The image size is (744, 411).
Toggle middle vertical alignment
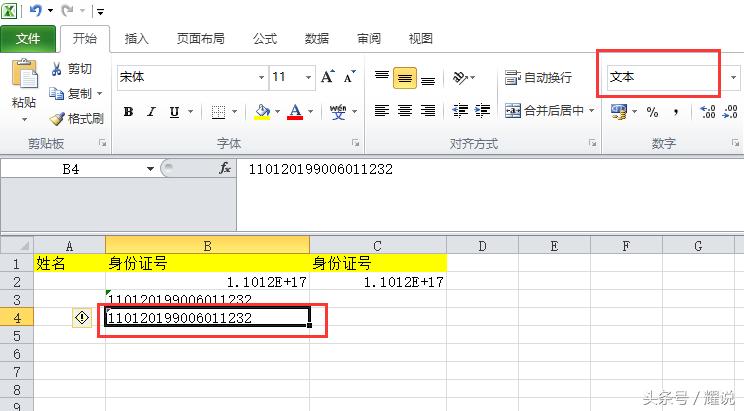pyautogui.click(x=405, y=78)
